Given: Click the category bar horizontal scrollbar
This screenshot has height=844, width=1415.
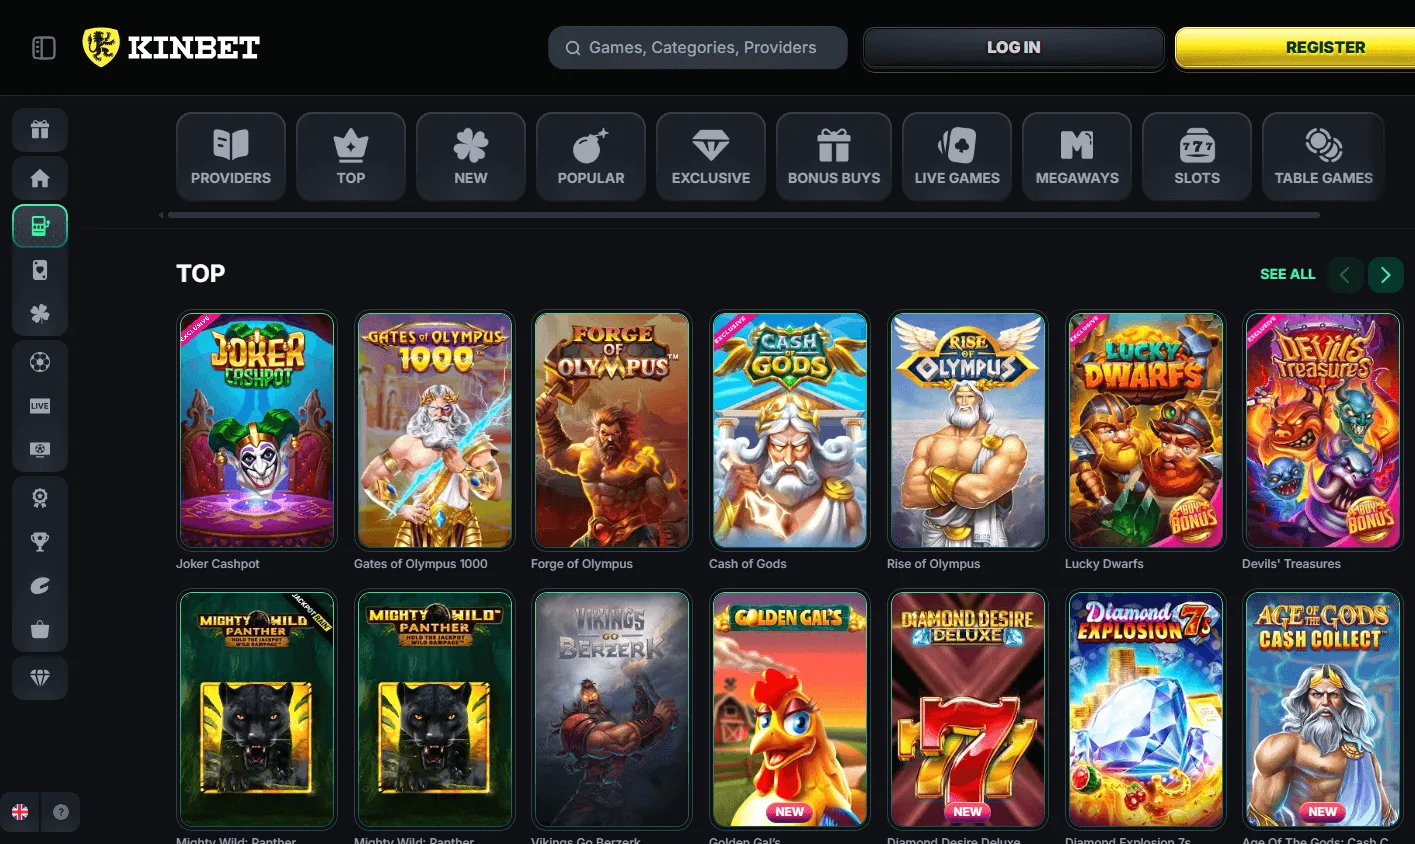Looking at the screenshot, I should (743, 215).
